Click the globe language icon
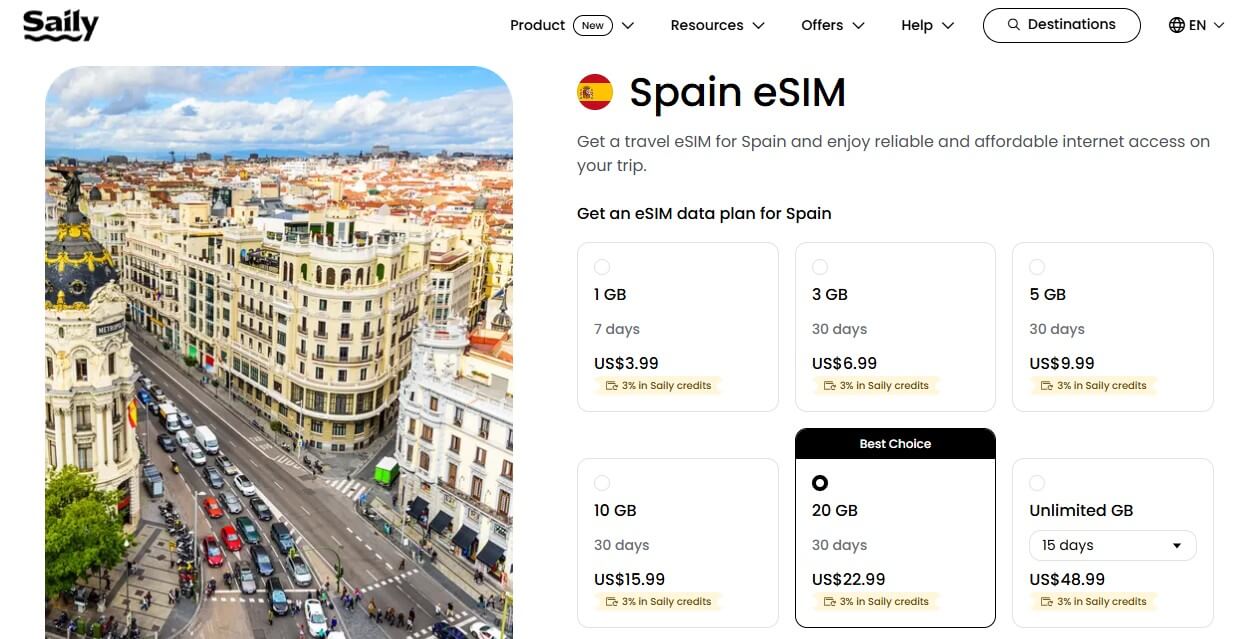This screenshot has height=639, width=1257. tap(1174, 24)
